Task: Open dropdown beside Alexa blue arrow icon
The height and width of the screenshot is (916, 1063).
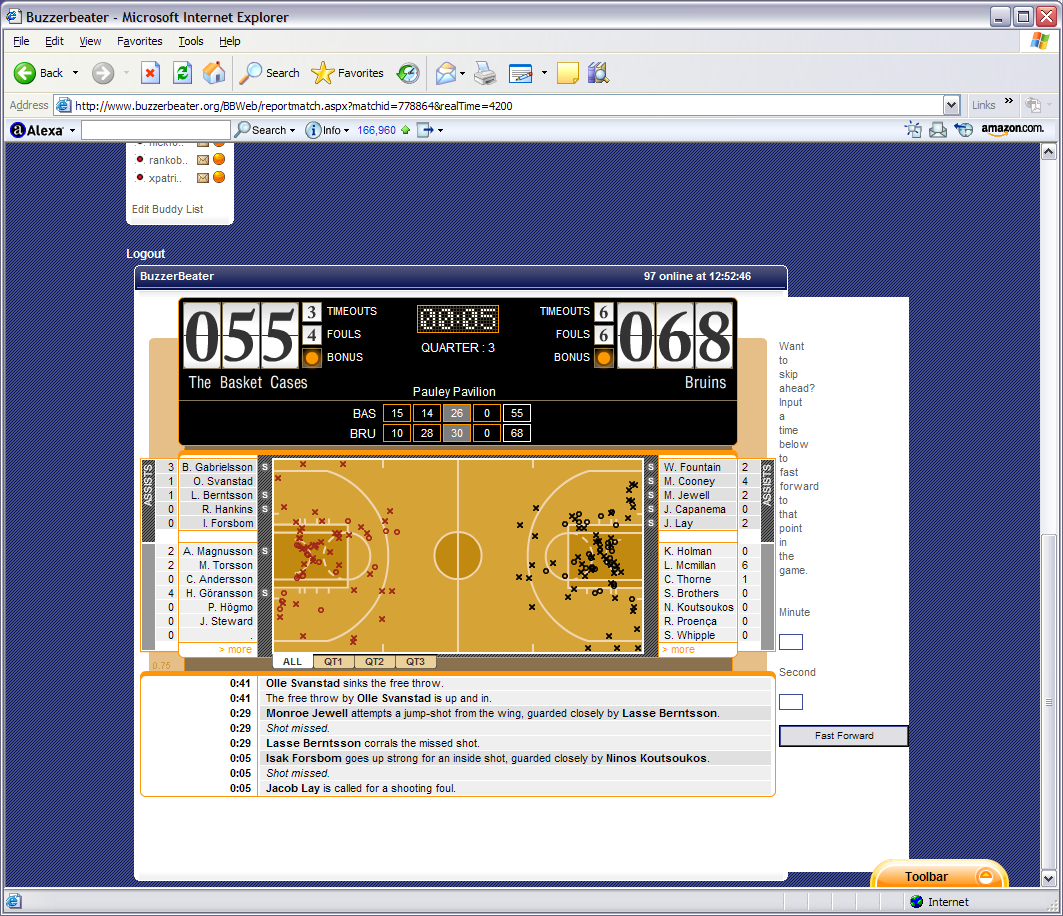Action: tap(441, 130)
